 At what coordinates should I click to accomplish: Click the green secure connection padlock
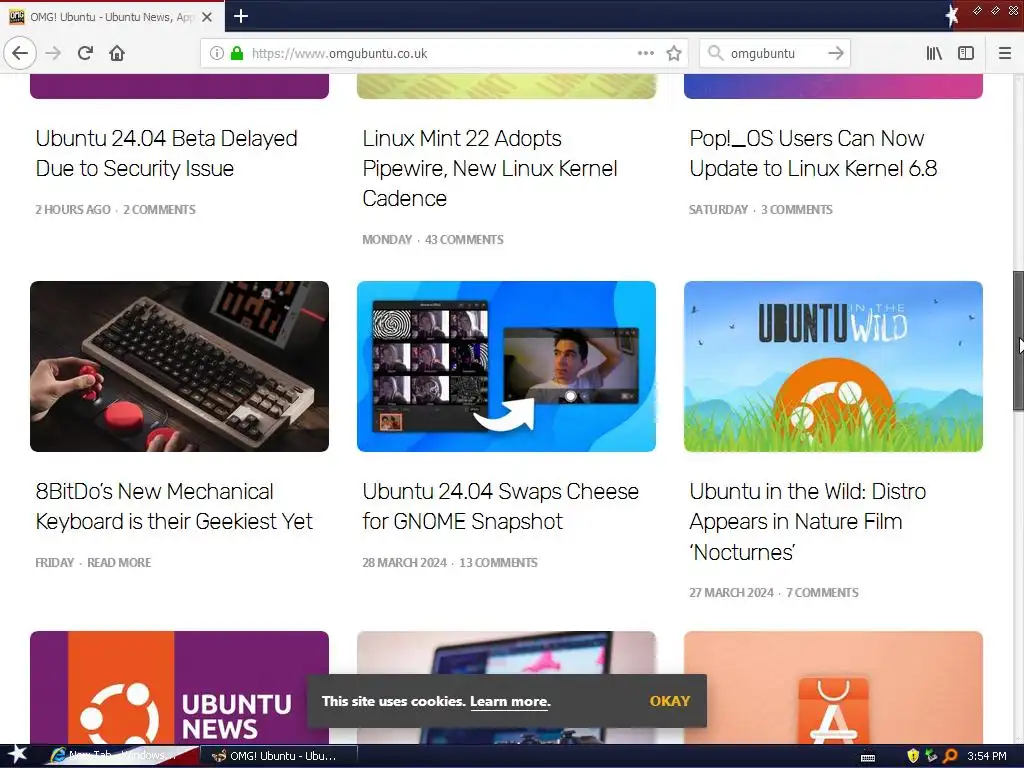coord(237,54)
